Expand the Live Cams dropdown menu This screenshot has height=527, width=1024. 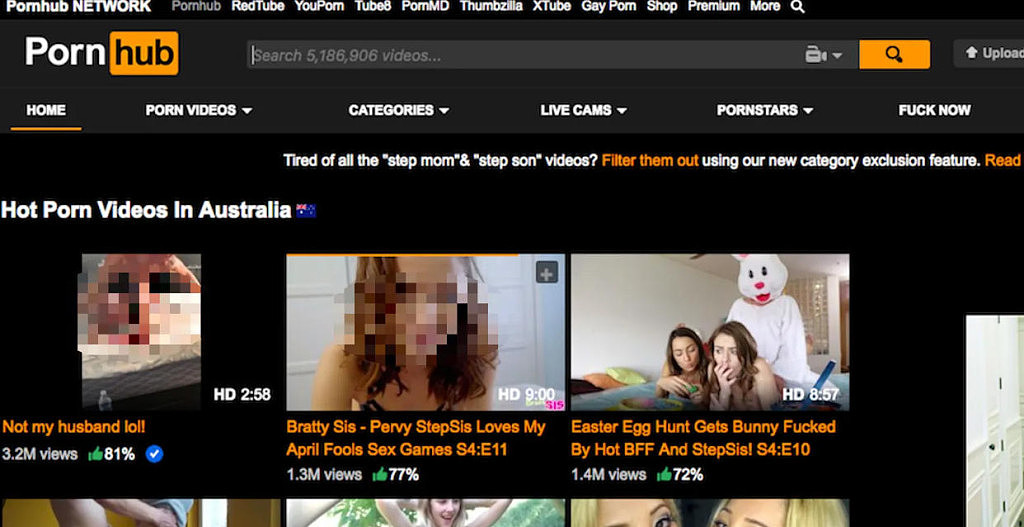[x=583, y=110]
